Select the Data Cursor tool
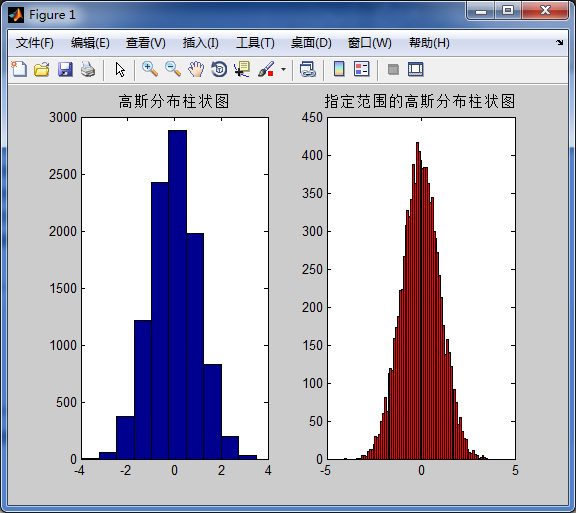576x513 pixels. point(242,69)
